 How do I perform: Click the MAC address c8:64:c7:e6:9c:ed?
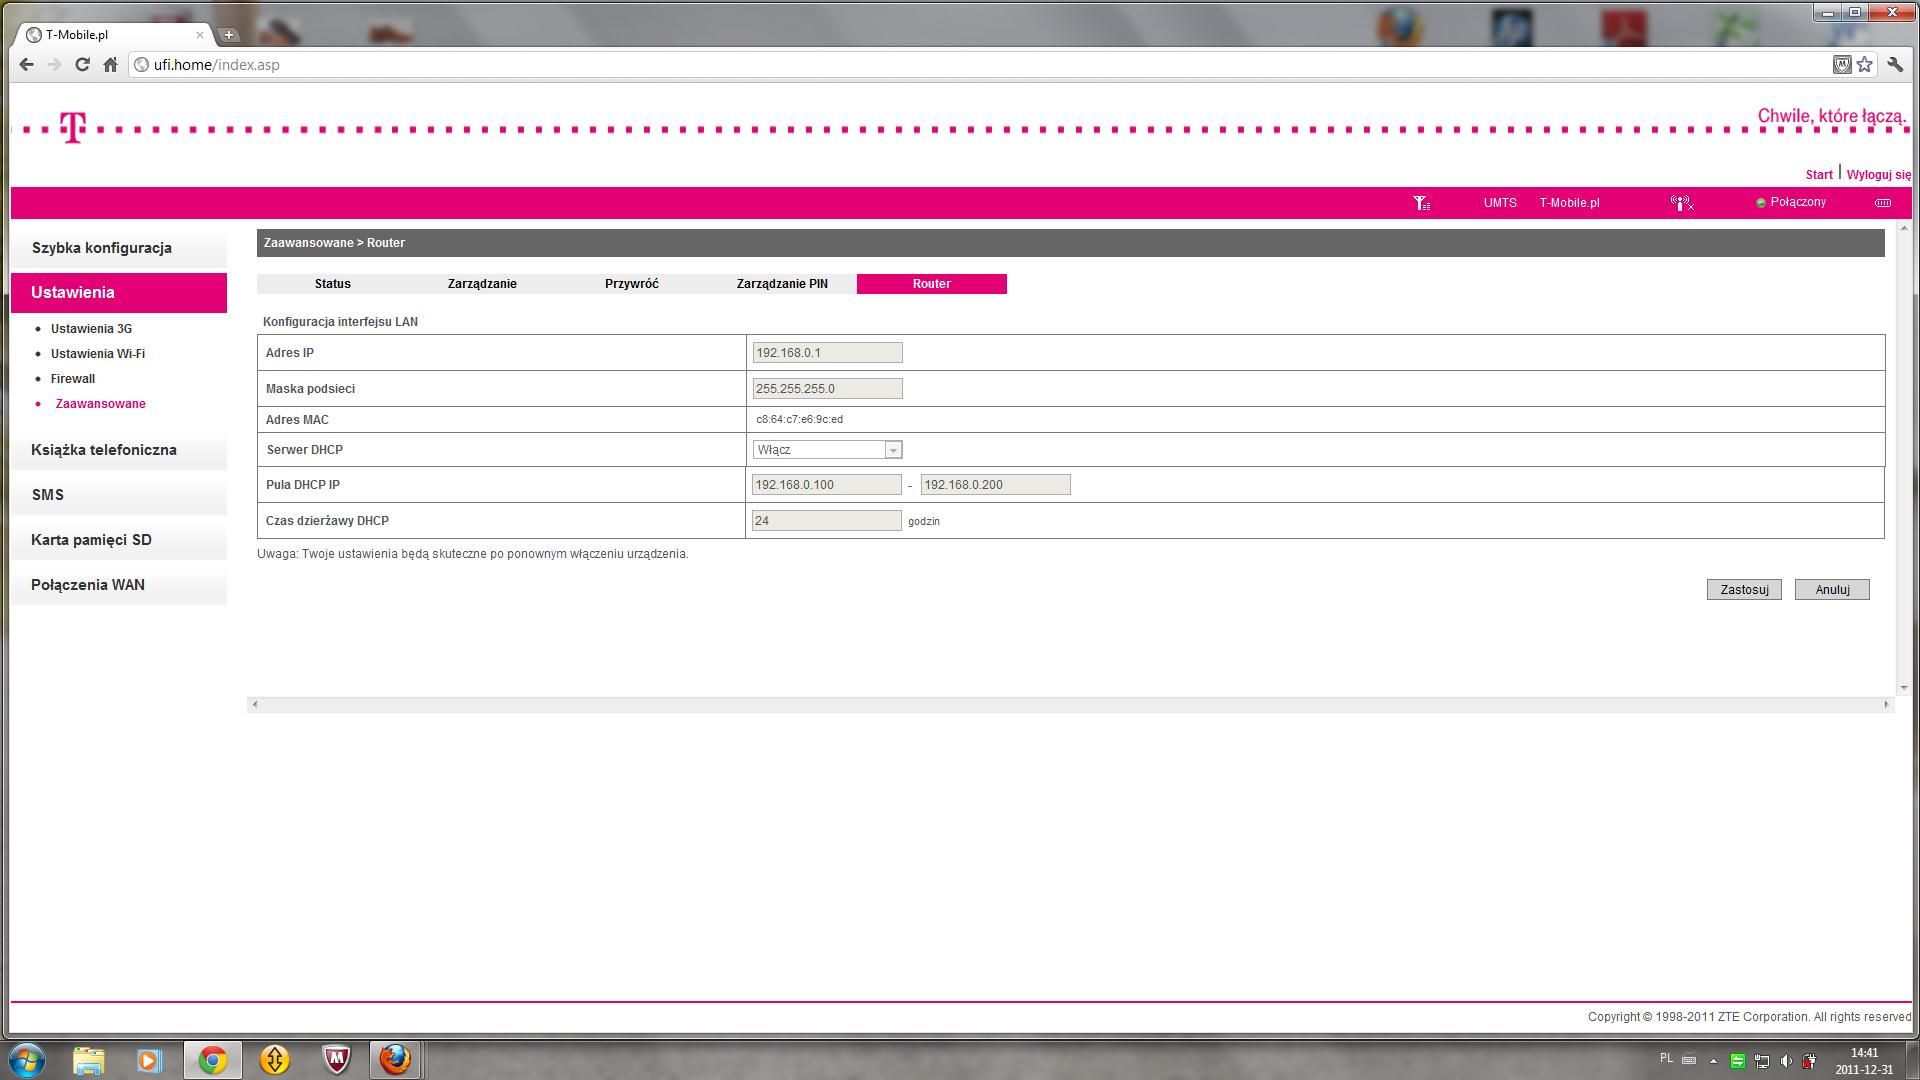pyautogui.click(x=799, y=420)
